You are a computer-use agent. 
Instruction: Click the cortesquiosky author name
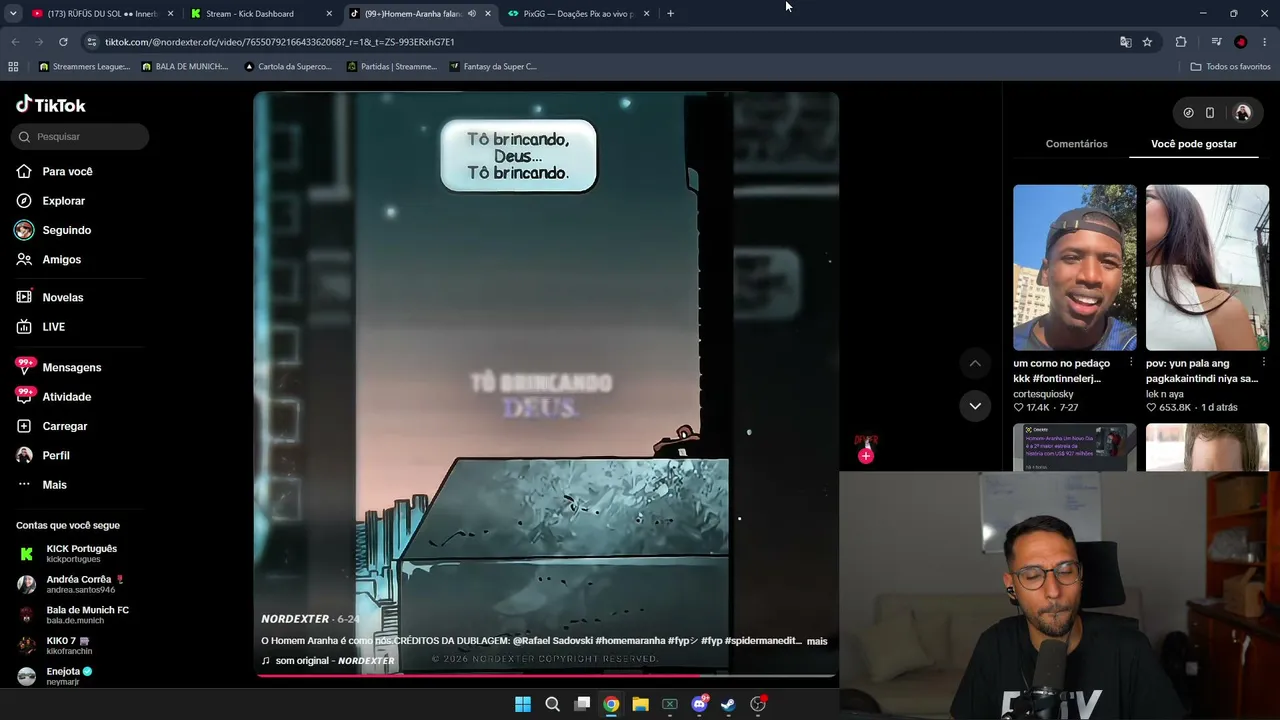click(x=1043, y=394)
